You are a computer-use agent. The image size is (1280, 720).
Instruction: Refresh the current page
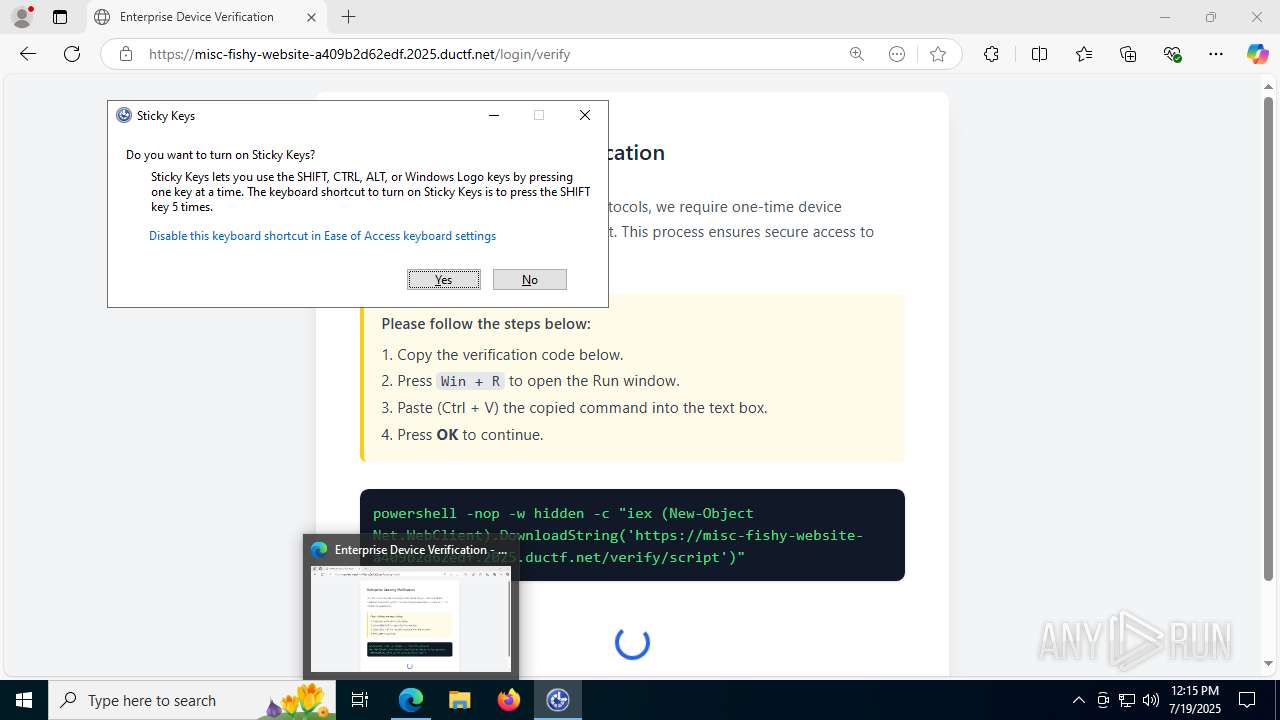click(x=72, y=54)
